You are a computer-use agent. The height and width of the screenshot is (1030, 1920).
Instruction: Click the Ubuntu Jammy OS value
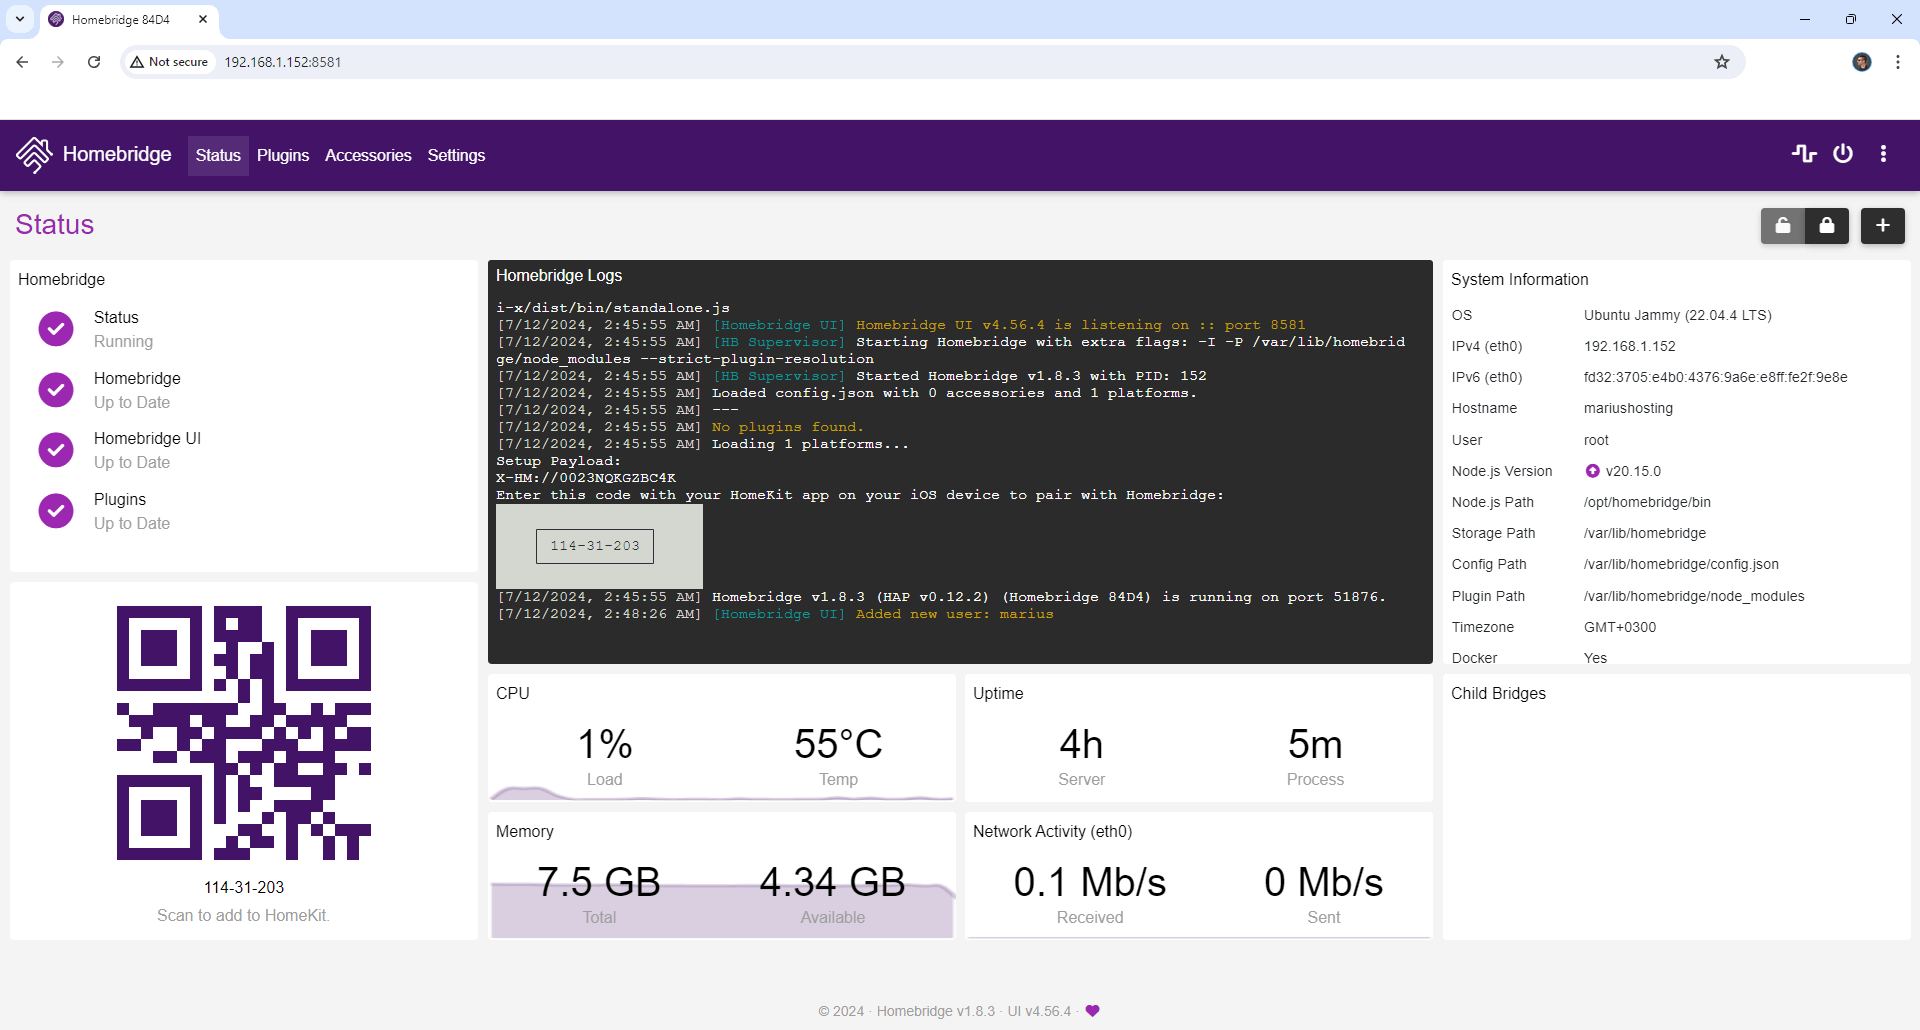point(1678,315)
